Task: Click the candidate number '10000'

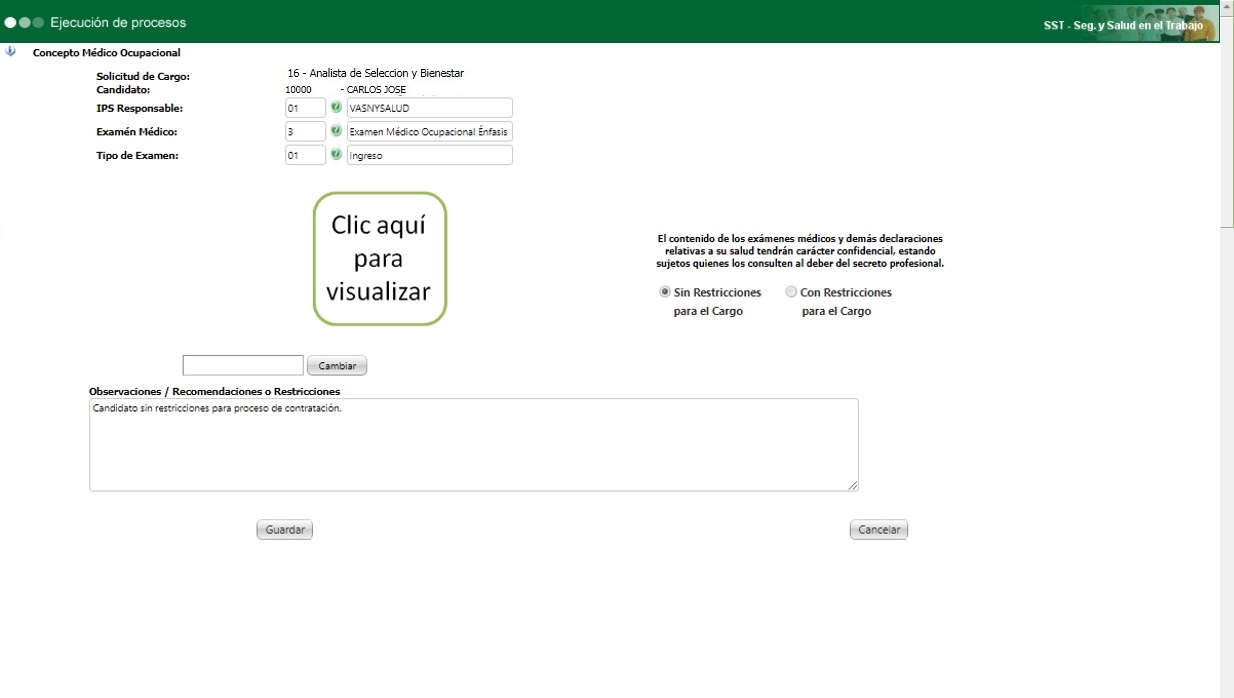Action: pos(298,89)
